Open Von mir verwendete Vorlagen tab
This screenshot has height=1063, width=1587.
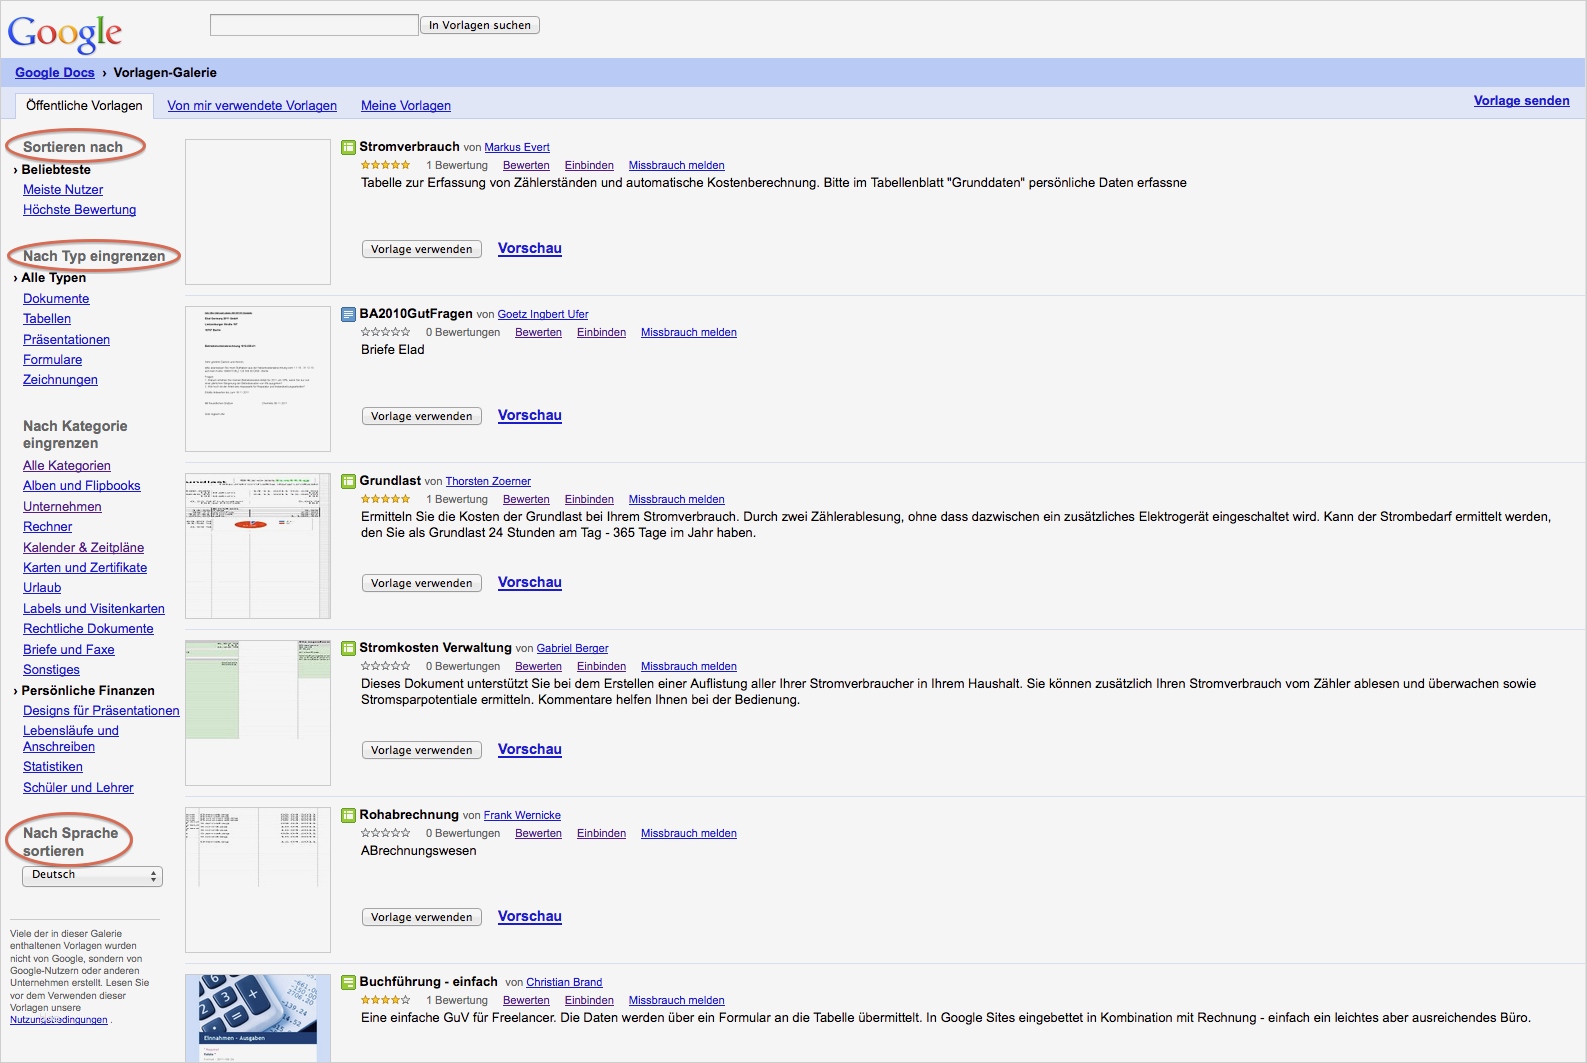point(252,106)
